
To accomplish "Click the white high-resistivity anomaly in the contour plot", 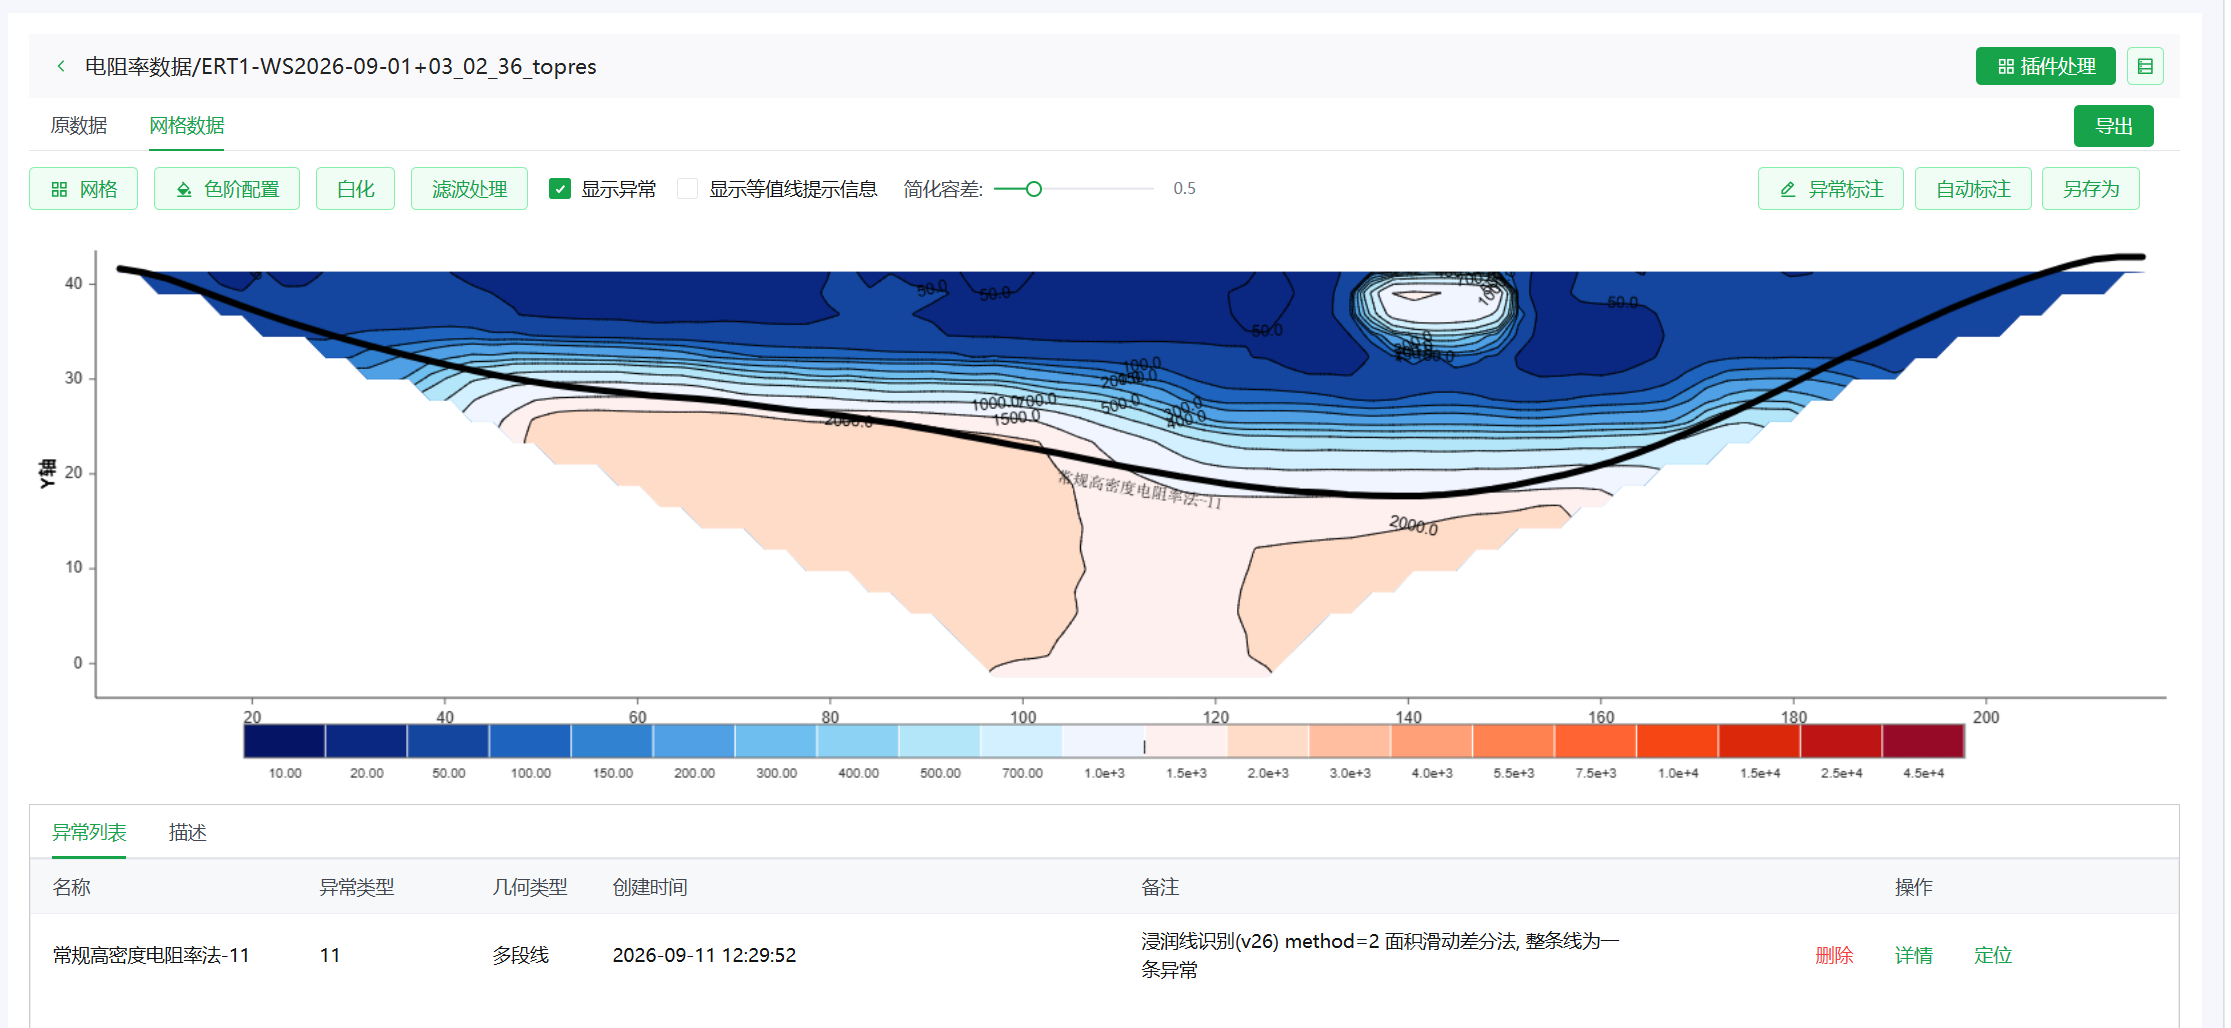I will (1435, 304).
